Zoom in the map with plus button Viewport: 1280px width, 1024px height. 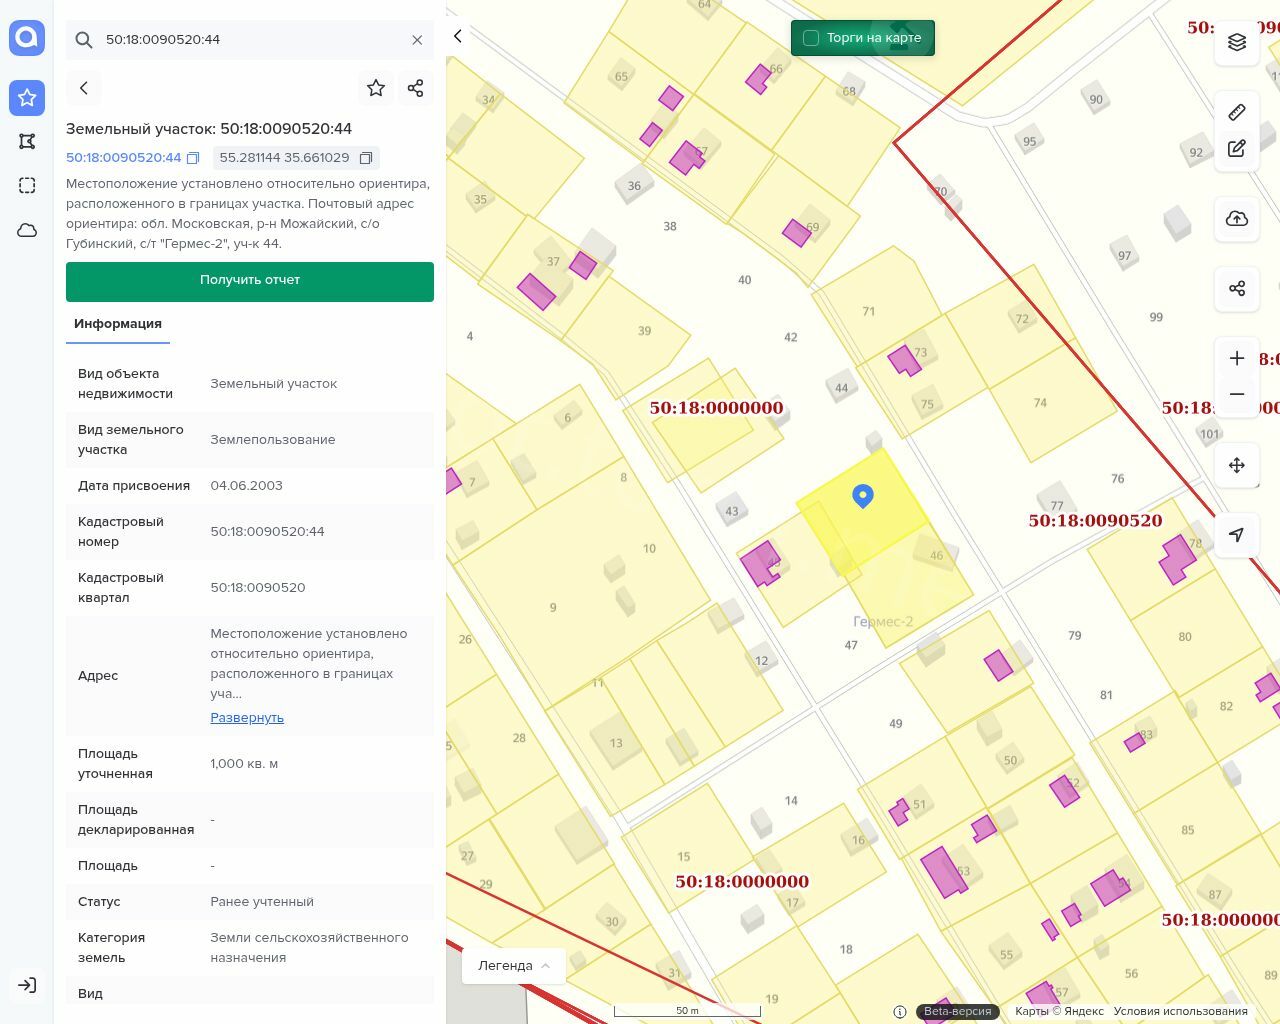pyautogui.click(x=1237, y=358)
